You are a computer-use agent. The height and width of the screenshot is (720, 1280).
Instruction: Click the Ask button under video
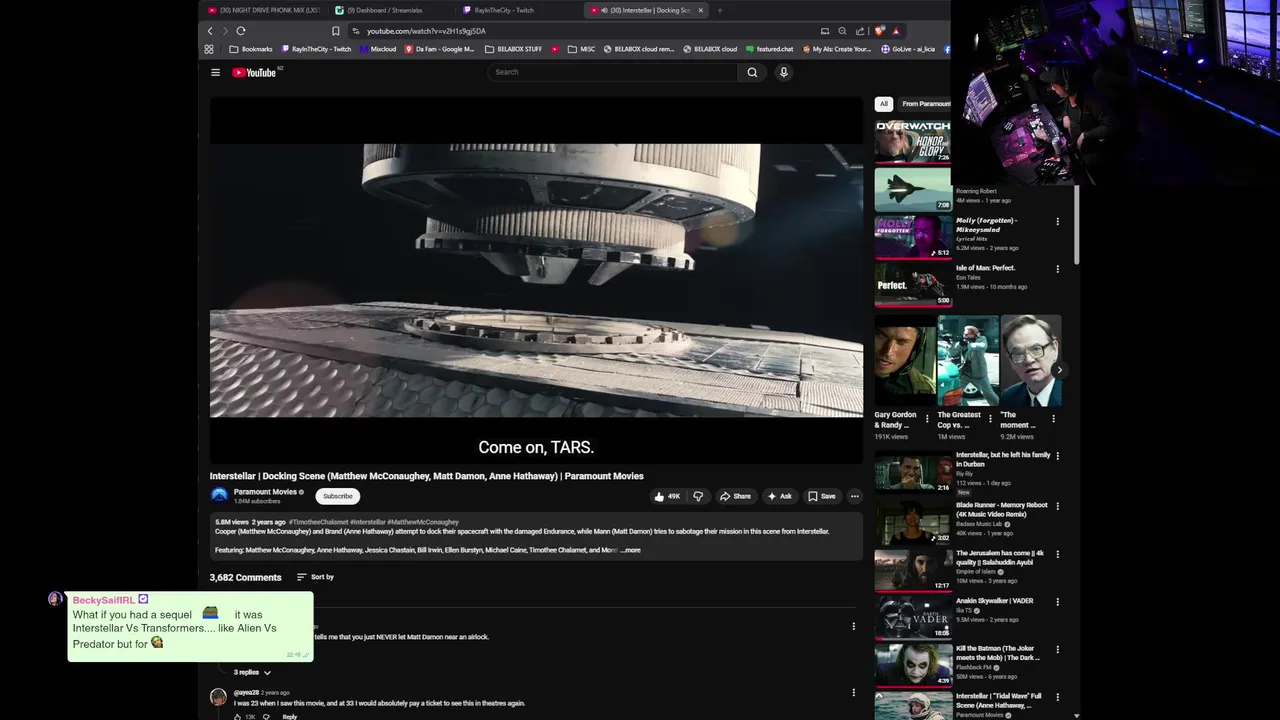coord(779,496)
